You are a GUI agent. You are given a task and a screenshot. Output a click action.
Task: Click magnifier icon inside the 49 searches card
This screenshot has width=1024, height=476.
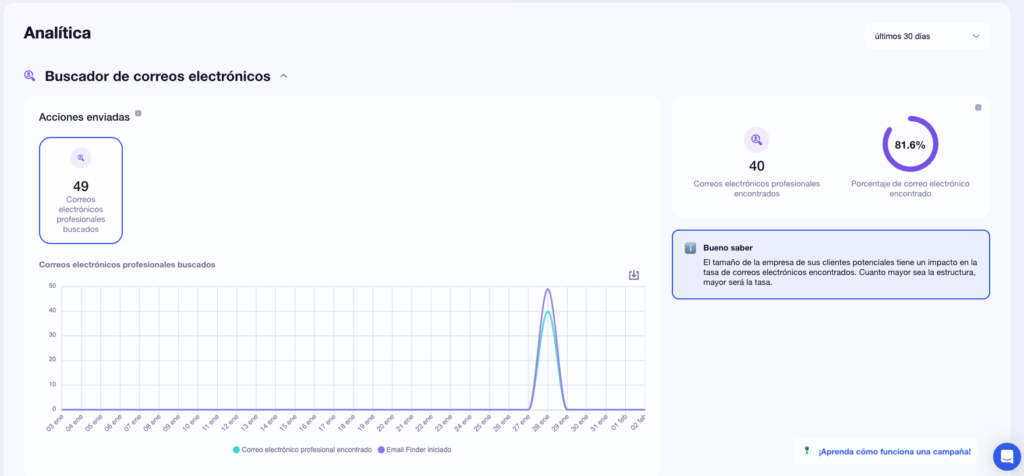tap(81, 158)
